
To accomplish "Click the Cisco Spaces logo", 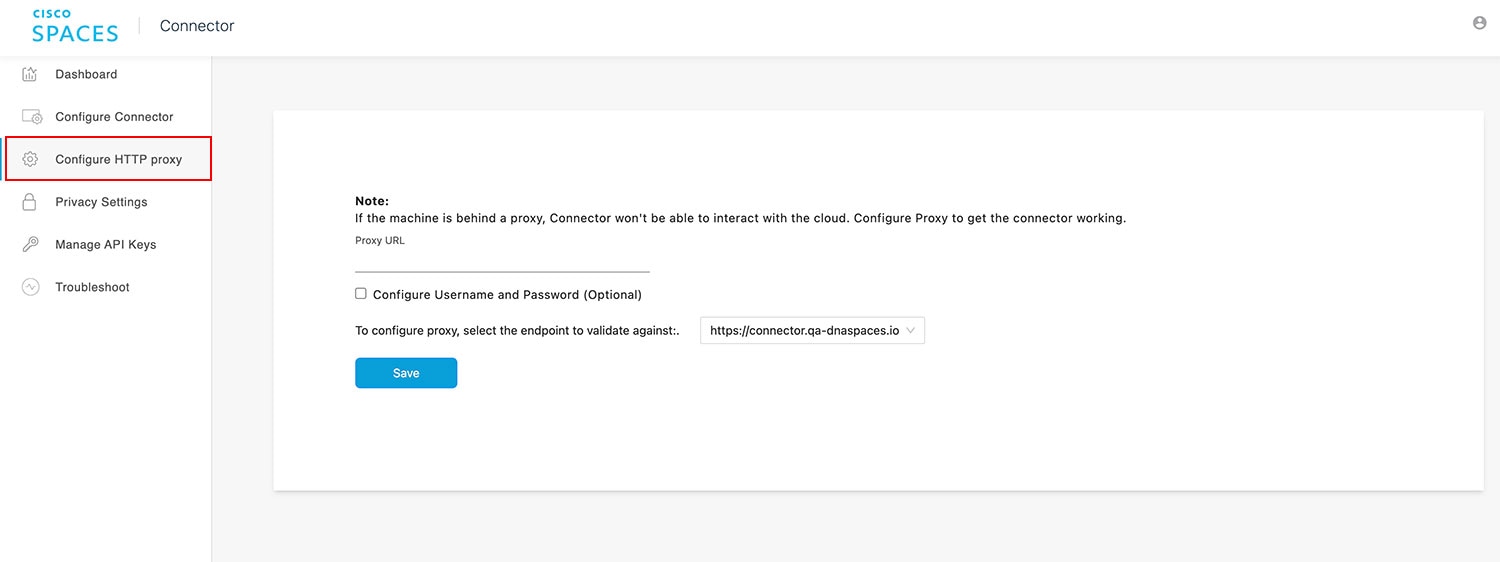I will [x=75, y=27].
